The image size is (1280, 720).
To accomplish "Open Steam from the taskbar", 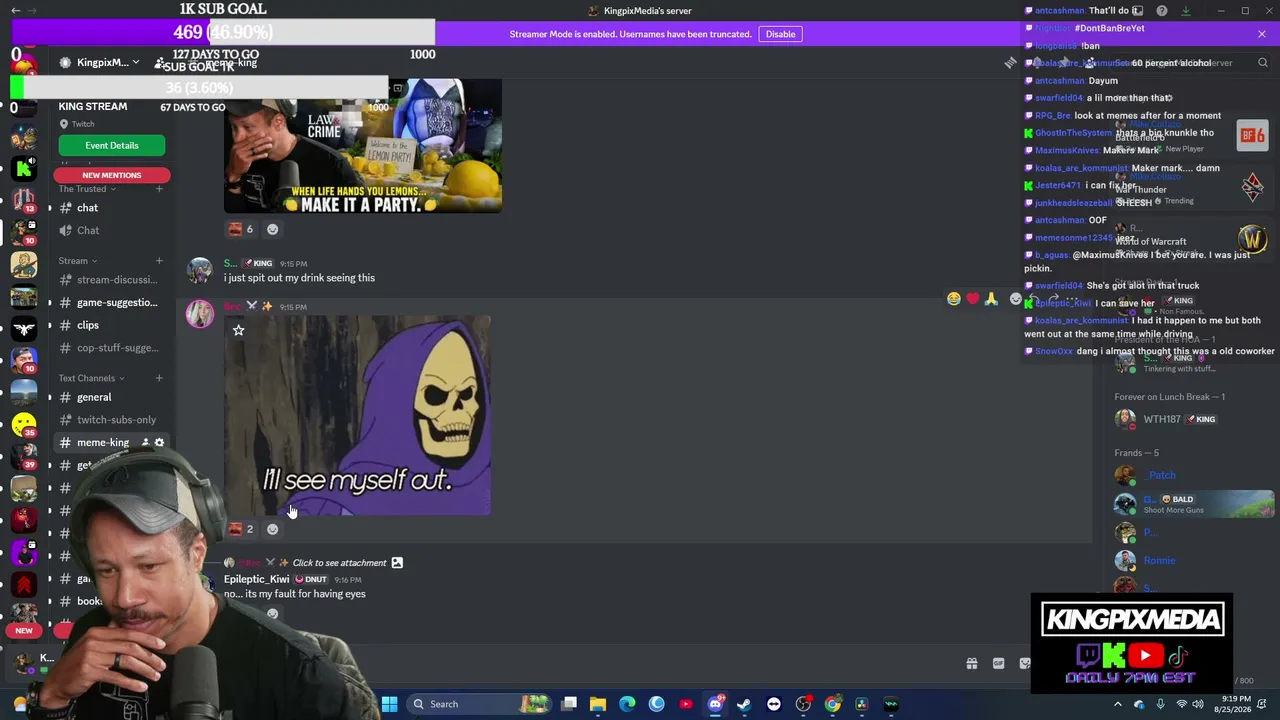I will click(744, 704).
